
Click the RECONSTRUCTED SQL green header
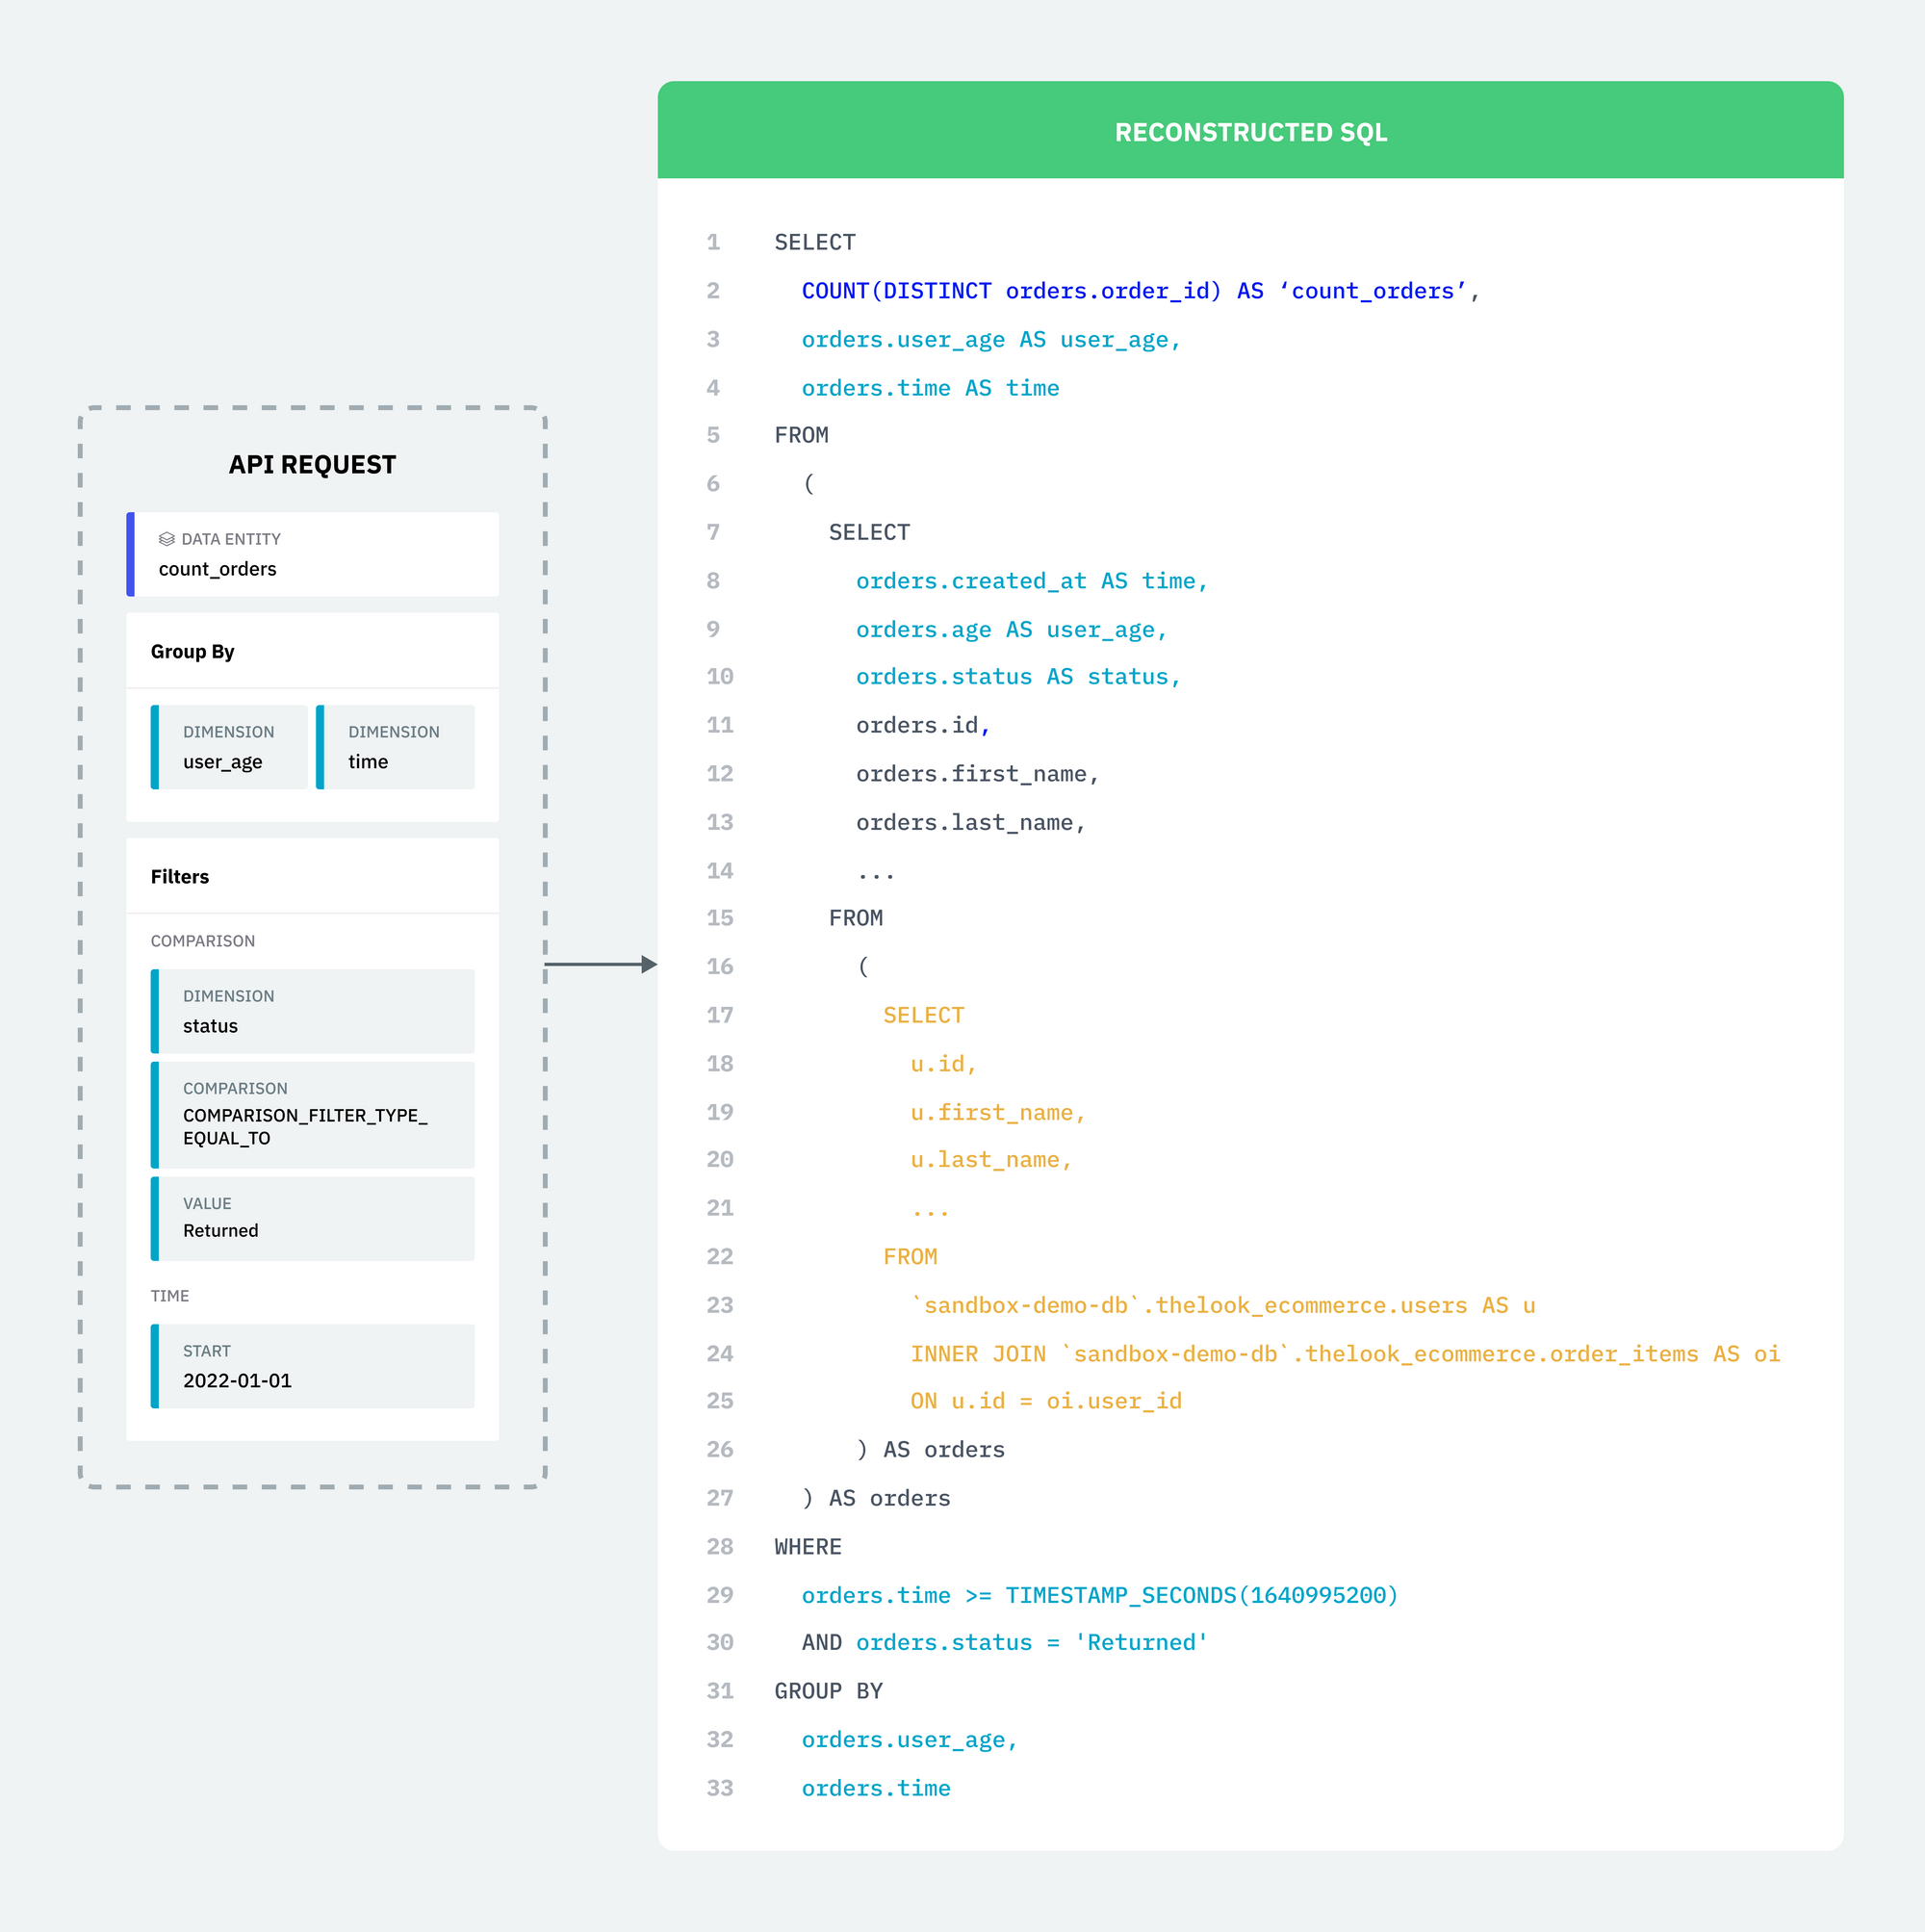[1250, 132]
